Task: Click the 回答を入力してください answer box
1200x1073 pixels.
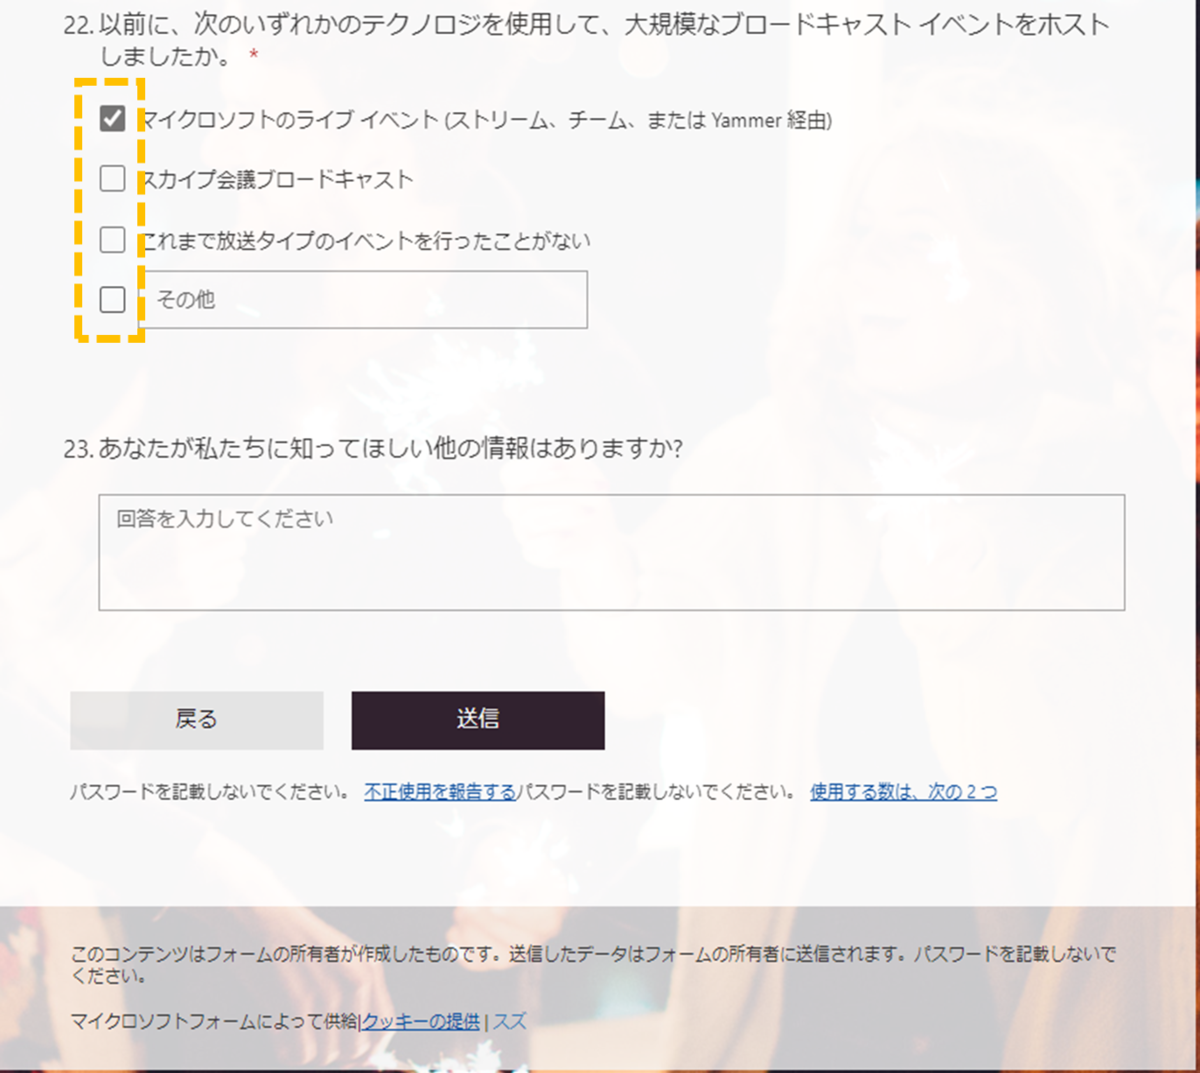Action: [x=611, y=552]
